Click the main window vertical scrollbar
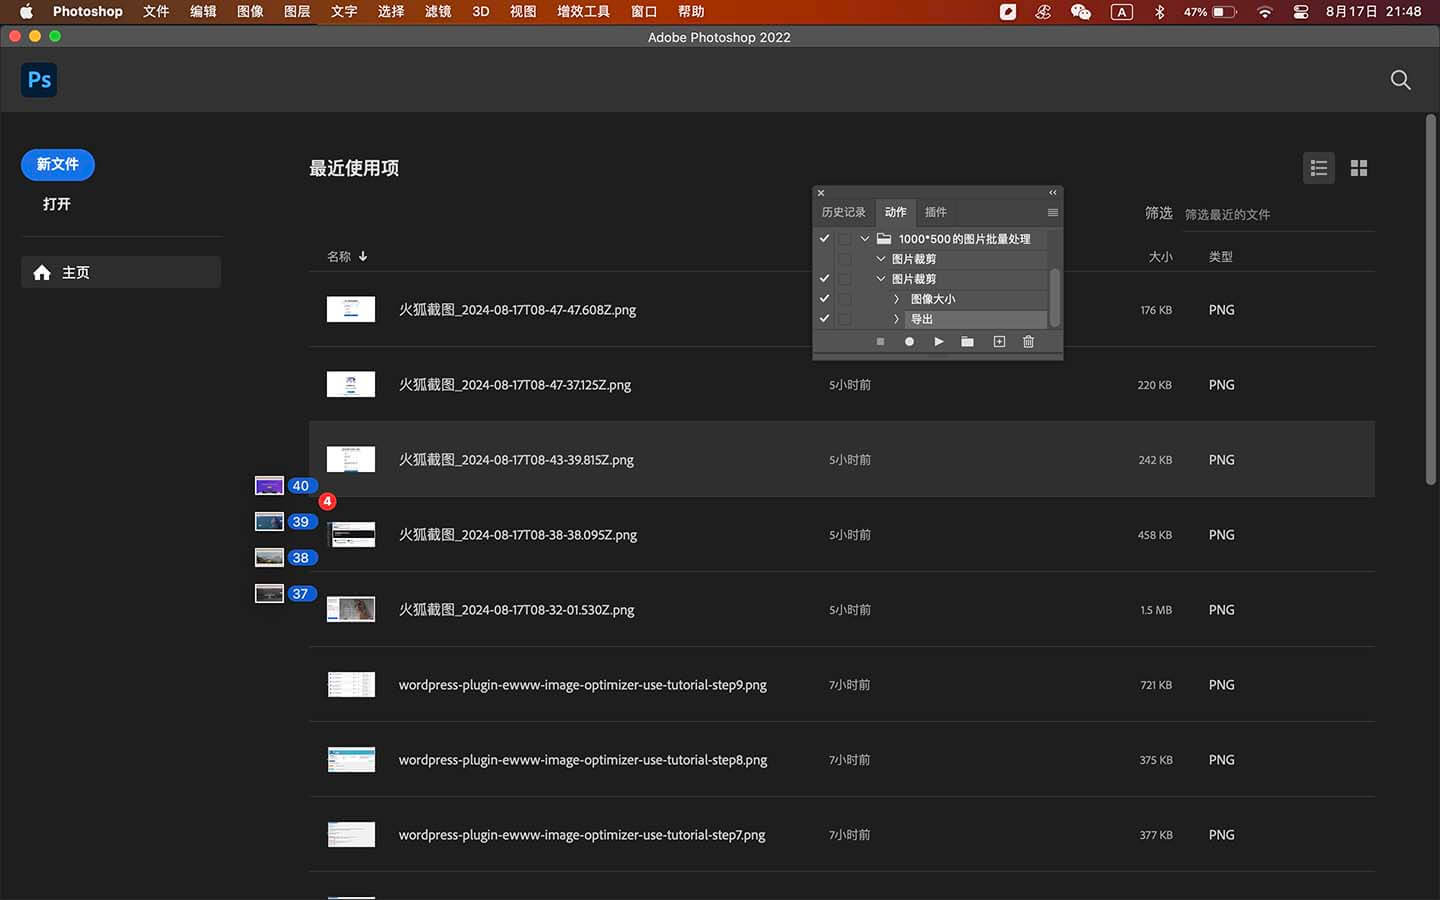 point(1431,300)
